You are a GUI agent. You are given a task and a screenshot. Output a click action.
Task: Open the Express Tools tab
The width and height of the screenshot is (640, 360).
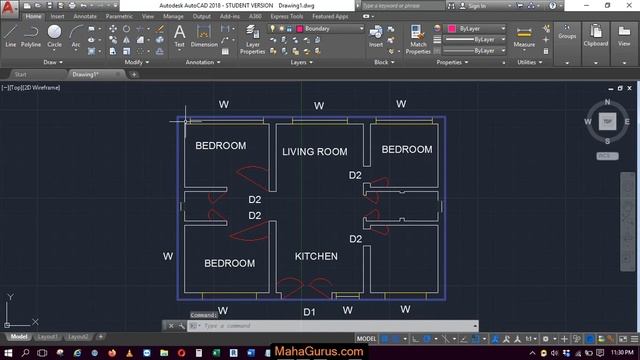287,16
